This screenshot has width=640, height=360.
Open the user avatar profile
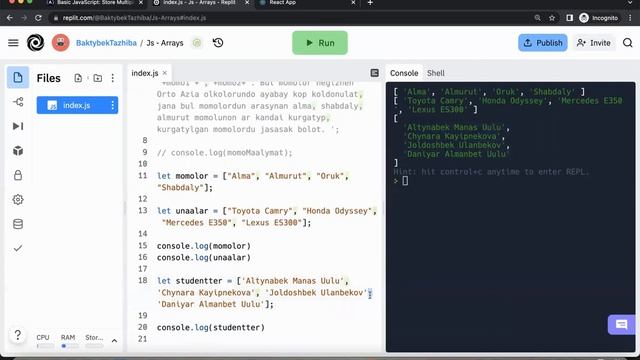click(x=60, y=43)
